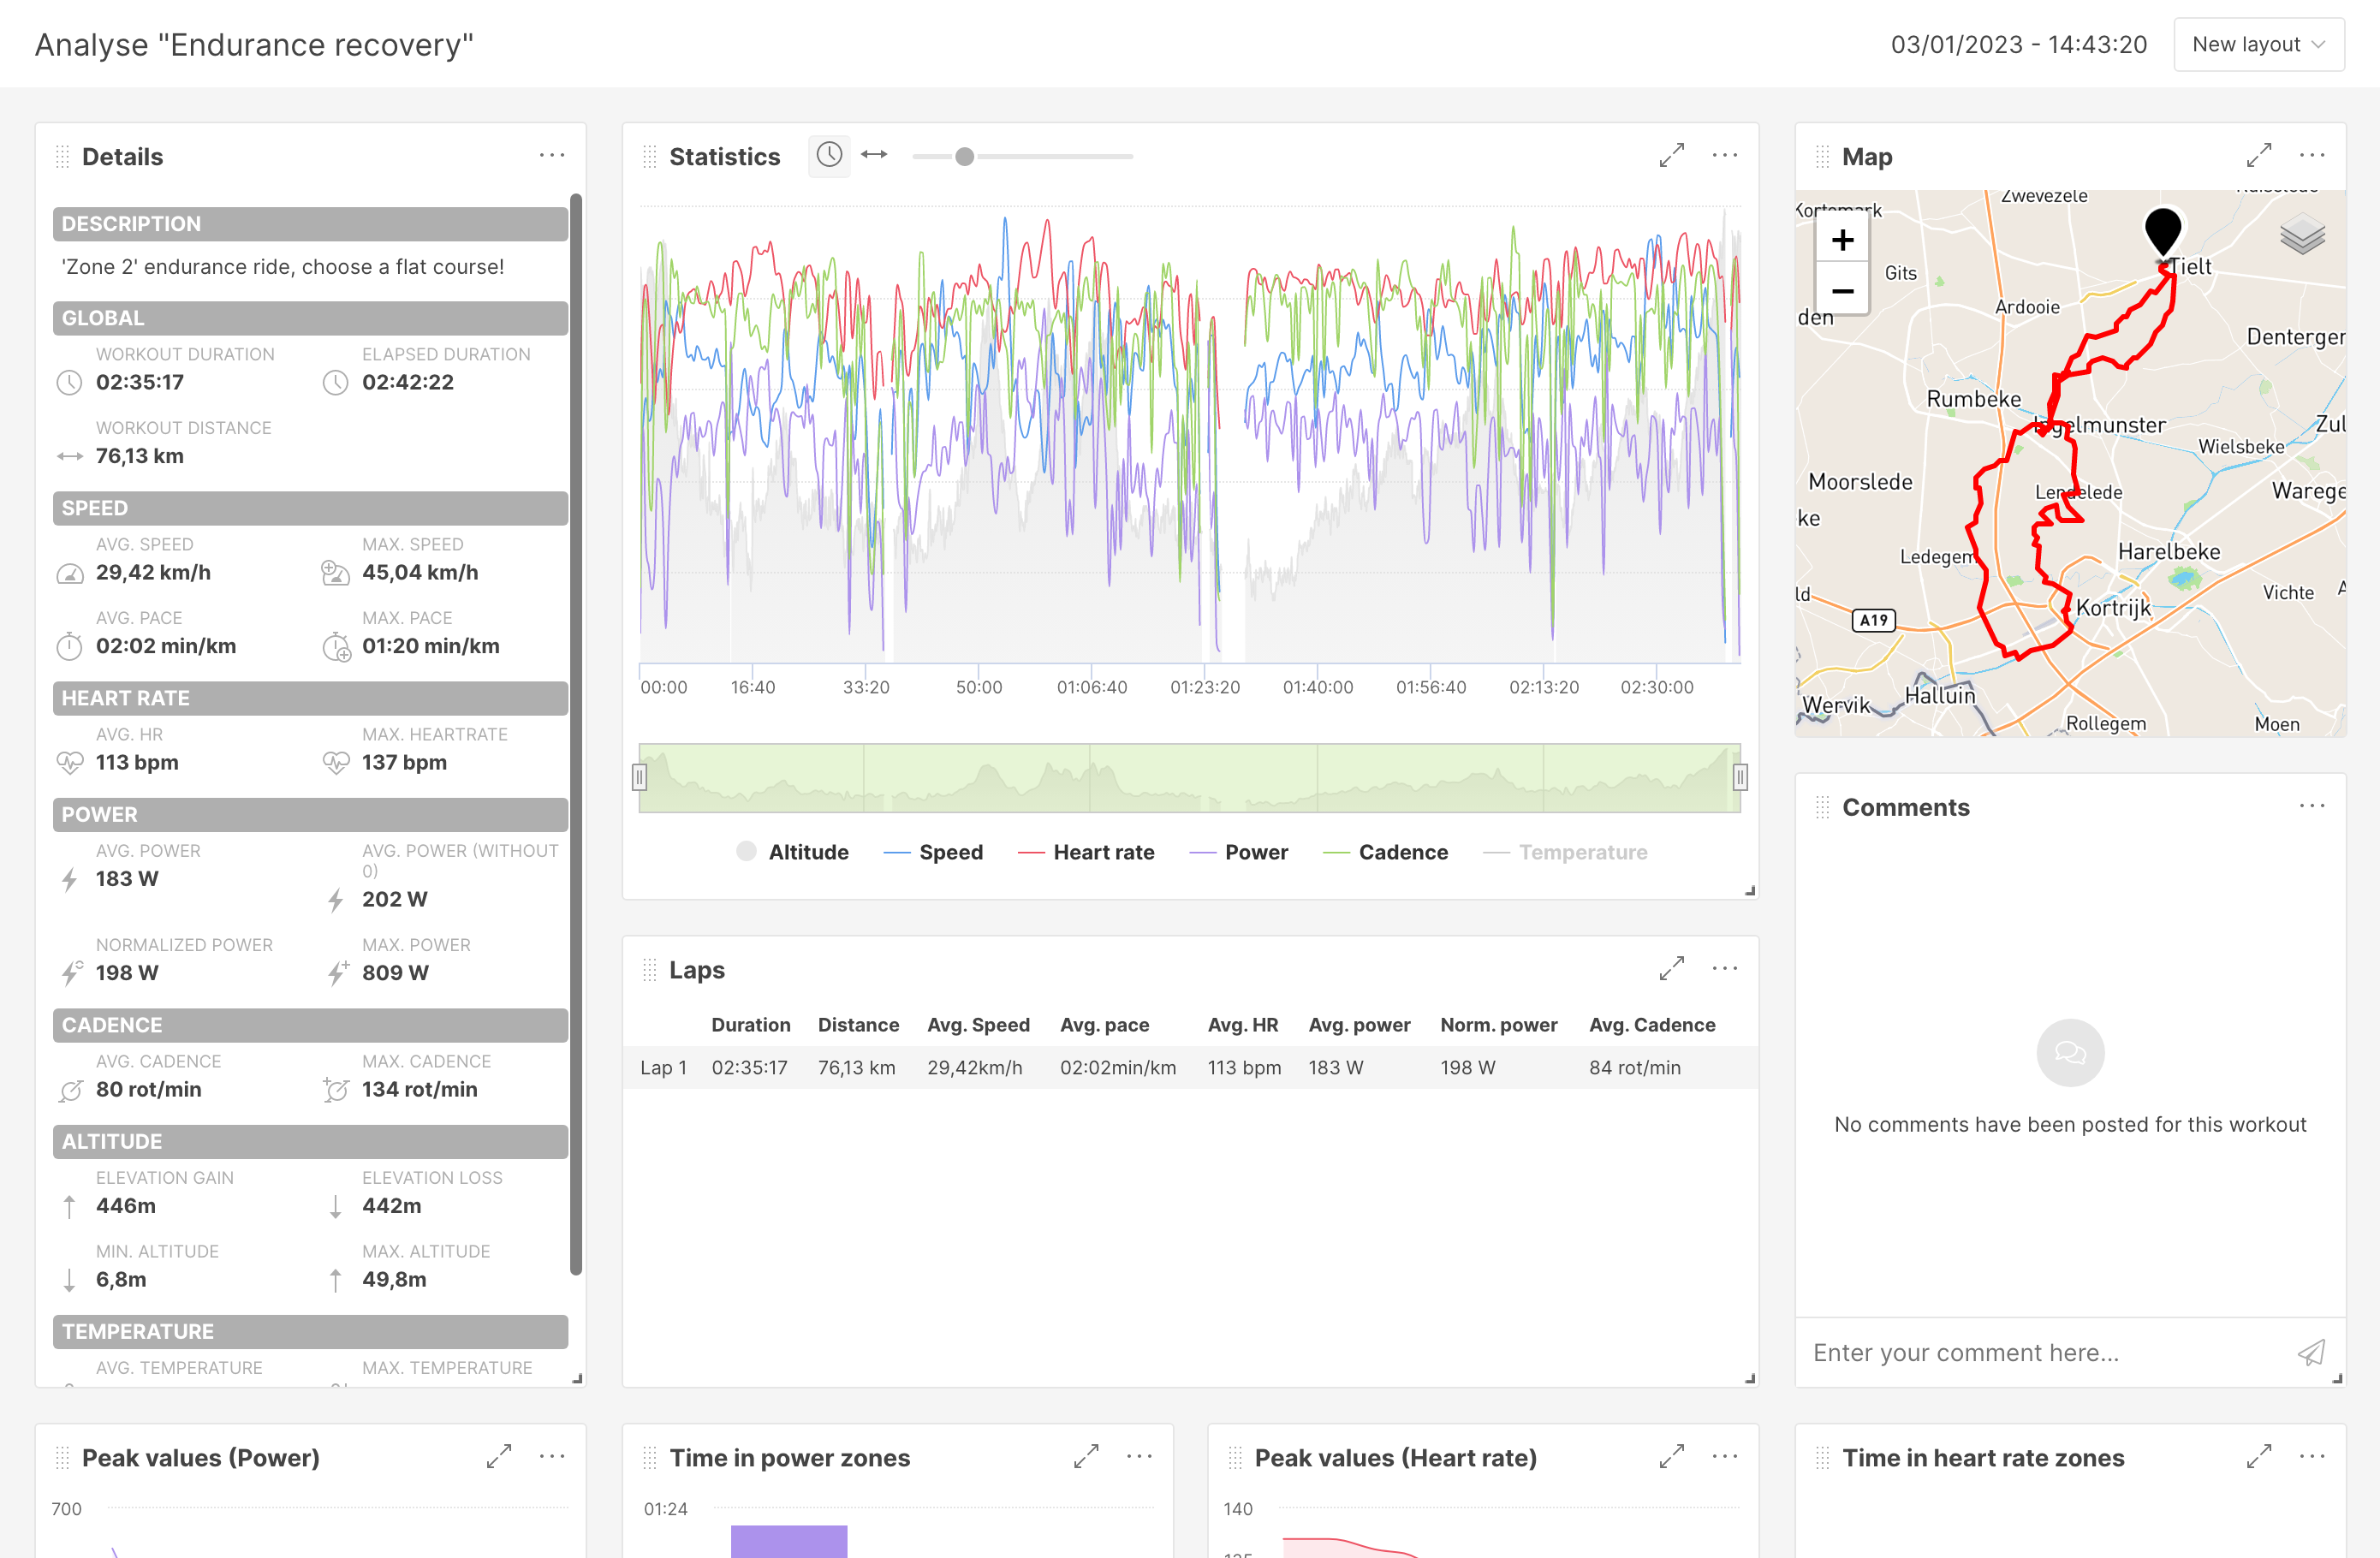Zoom in on the map with the plus icon
Viewport: 2380px width, 1558px height.
[x=1842, y=239]
